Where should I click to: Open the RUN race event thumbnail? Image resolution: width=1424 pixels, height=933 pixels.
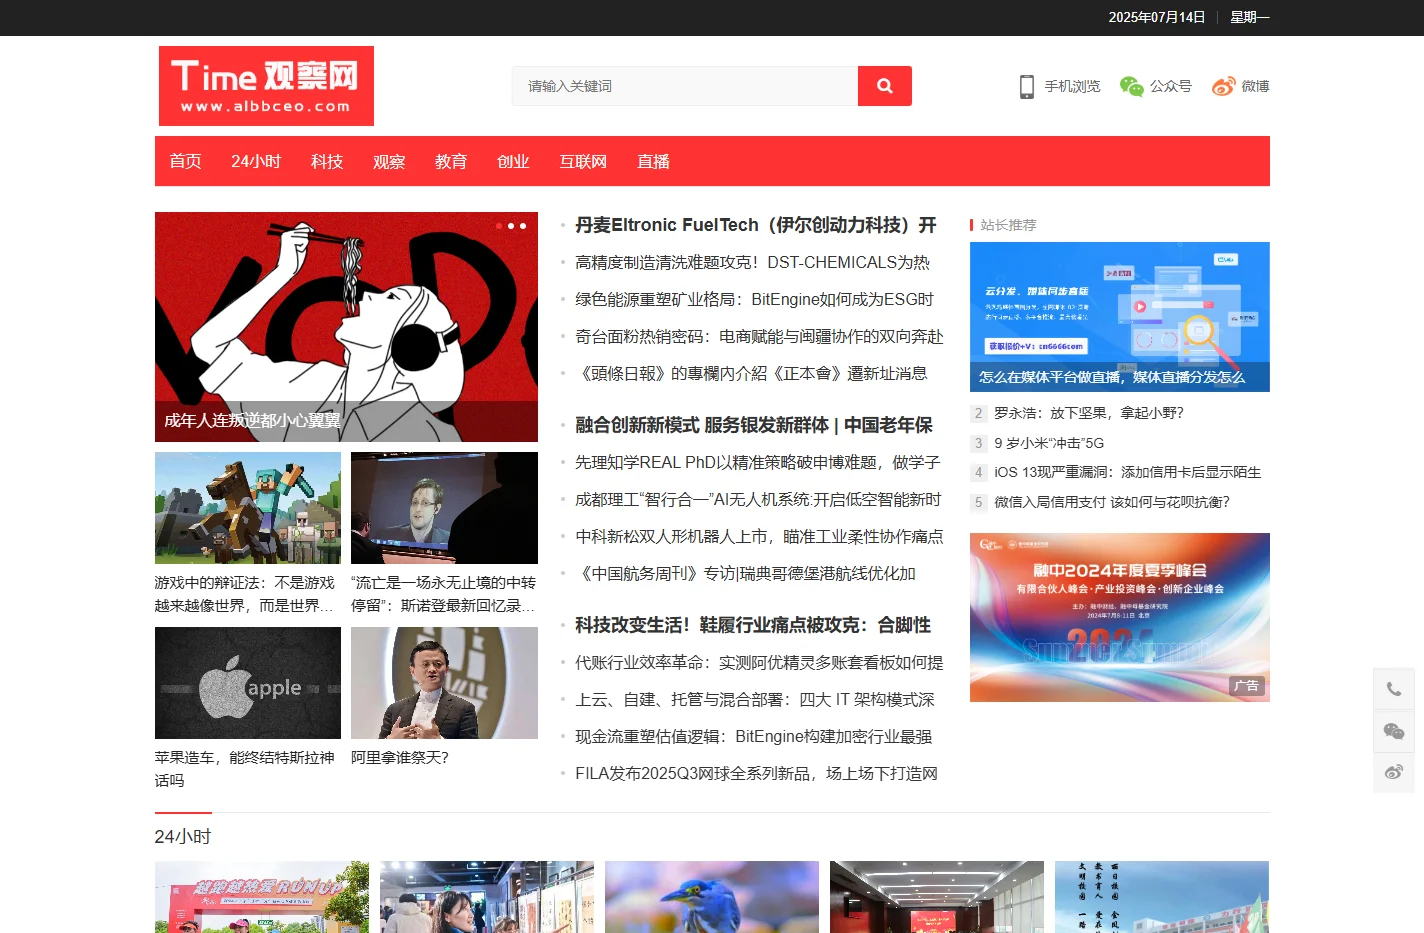click(262, 897)
